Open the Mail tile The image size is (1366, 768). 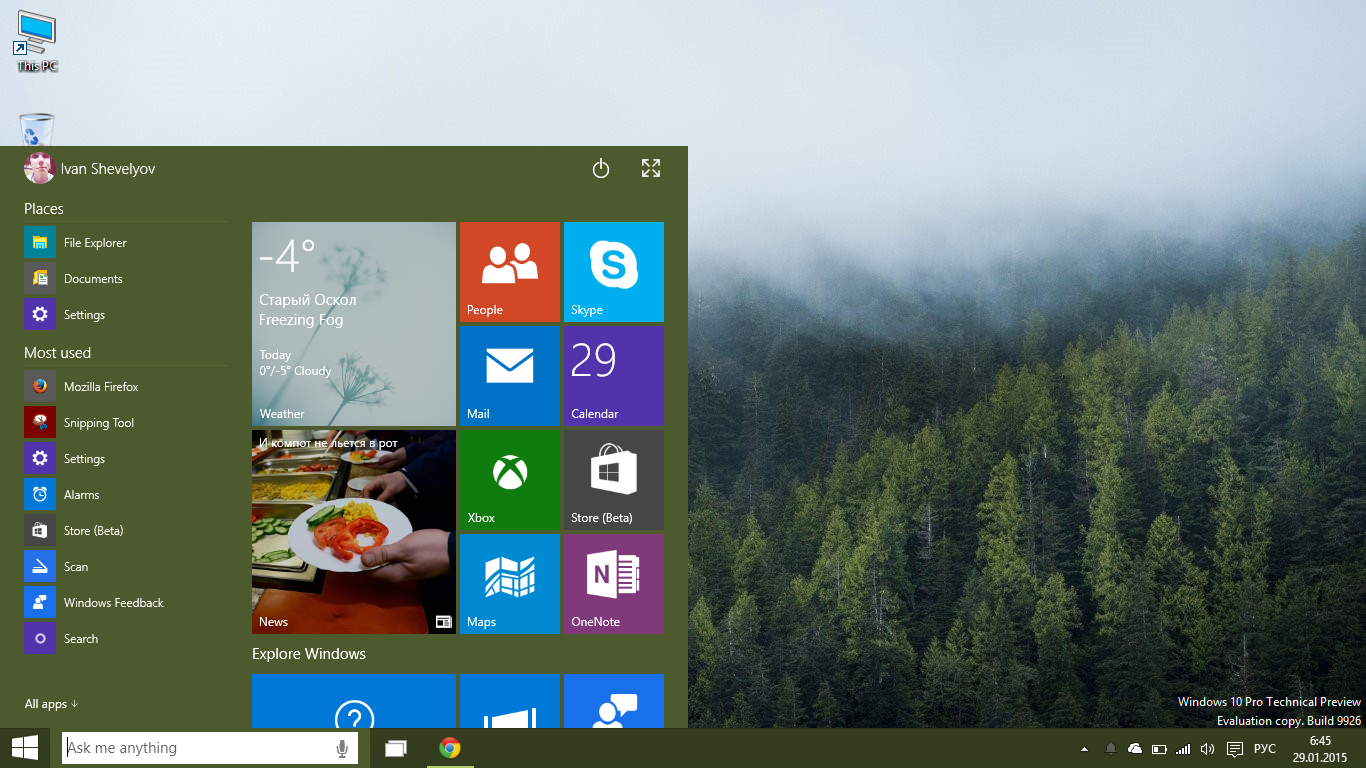[x=510, y=376]
